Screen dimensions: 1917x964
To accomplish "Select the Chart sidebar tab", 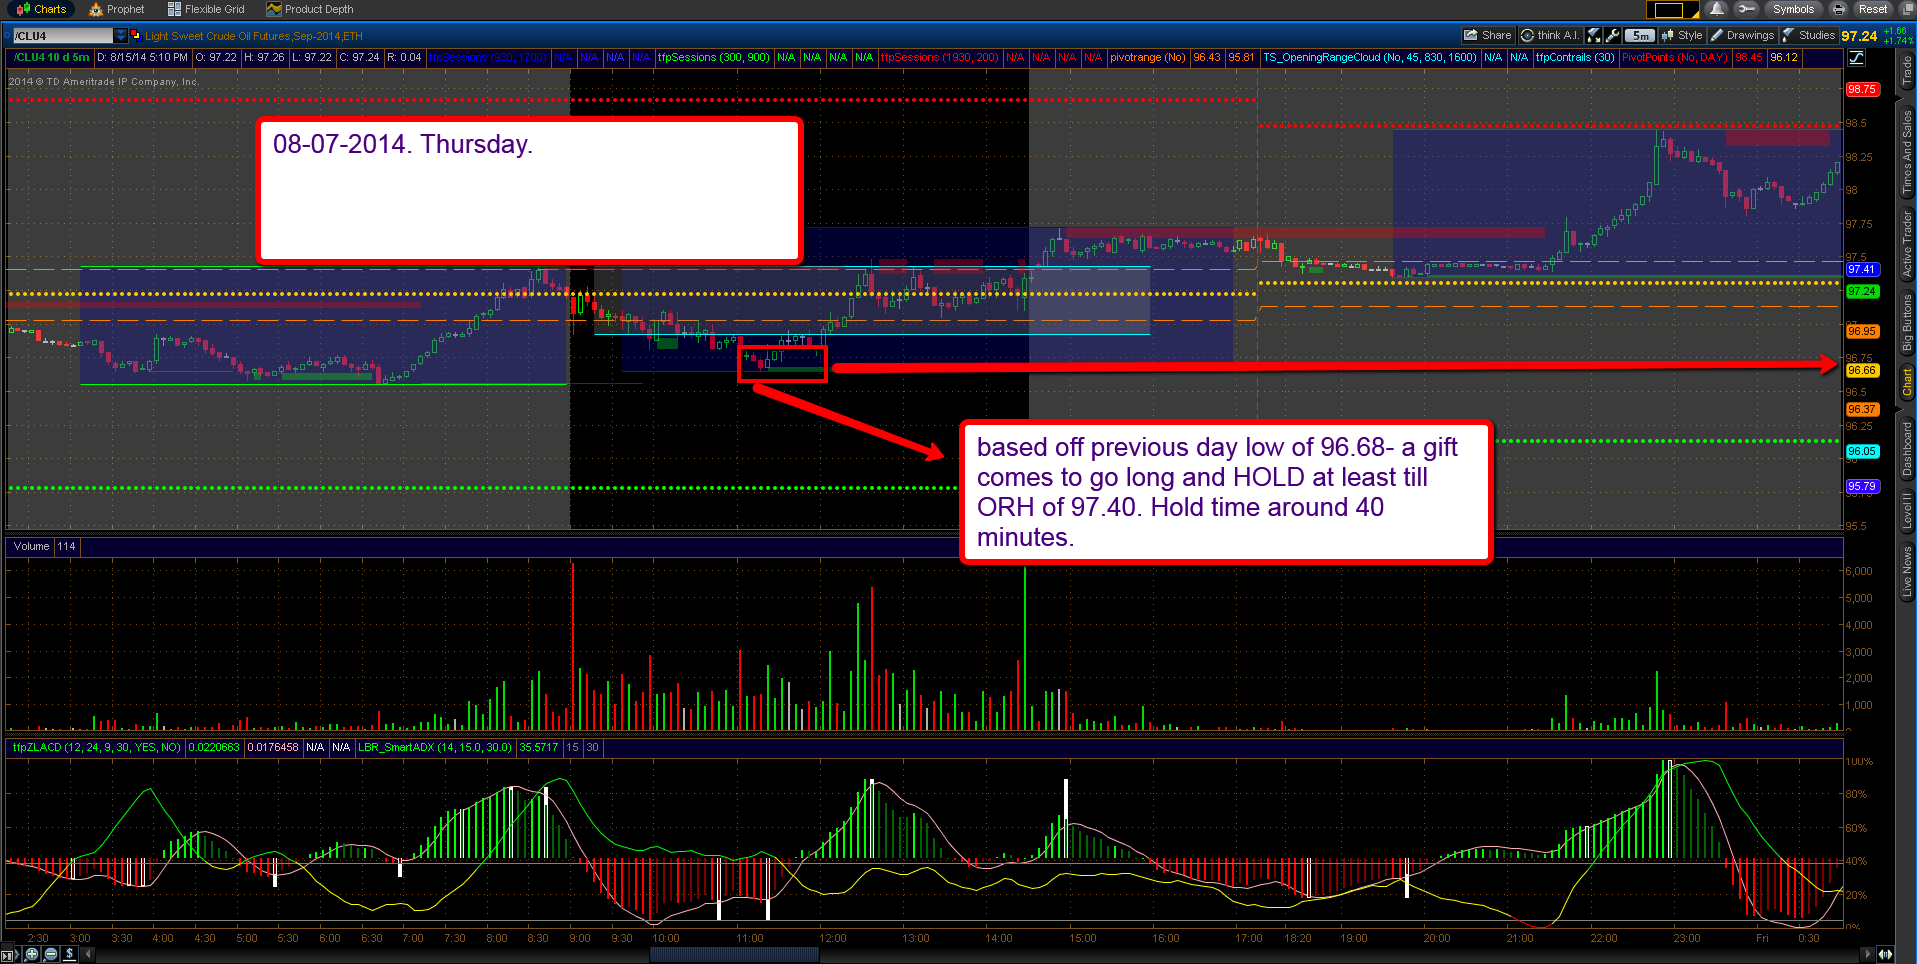I will 1907,382.
